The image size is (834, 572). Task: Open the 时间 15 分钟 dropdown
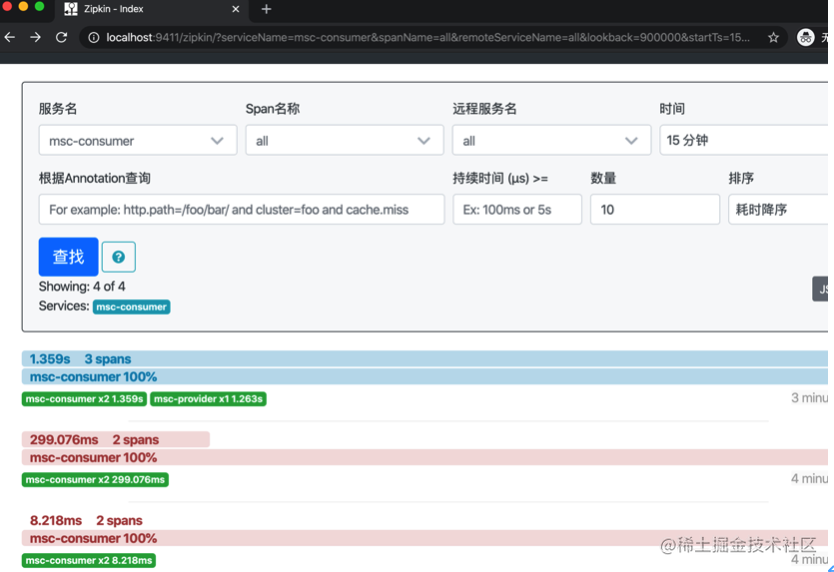(x=744, y=140)
